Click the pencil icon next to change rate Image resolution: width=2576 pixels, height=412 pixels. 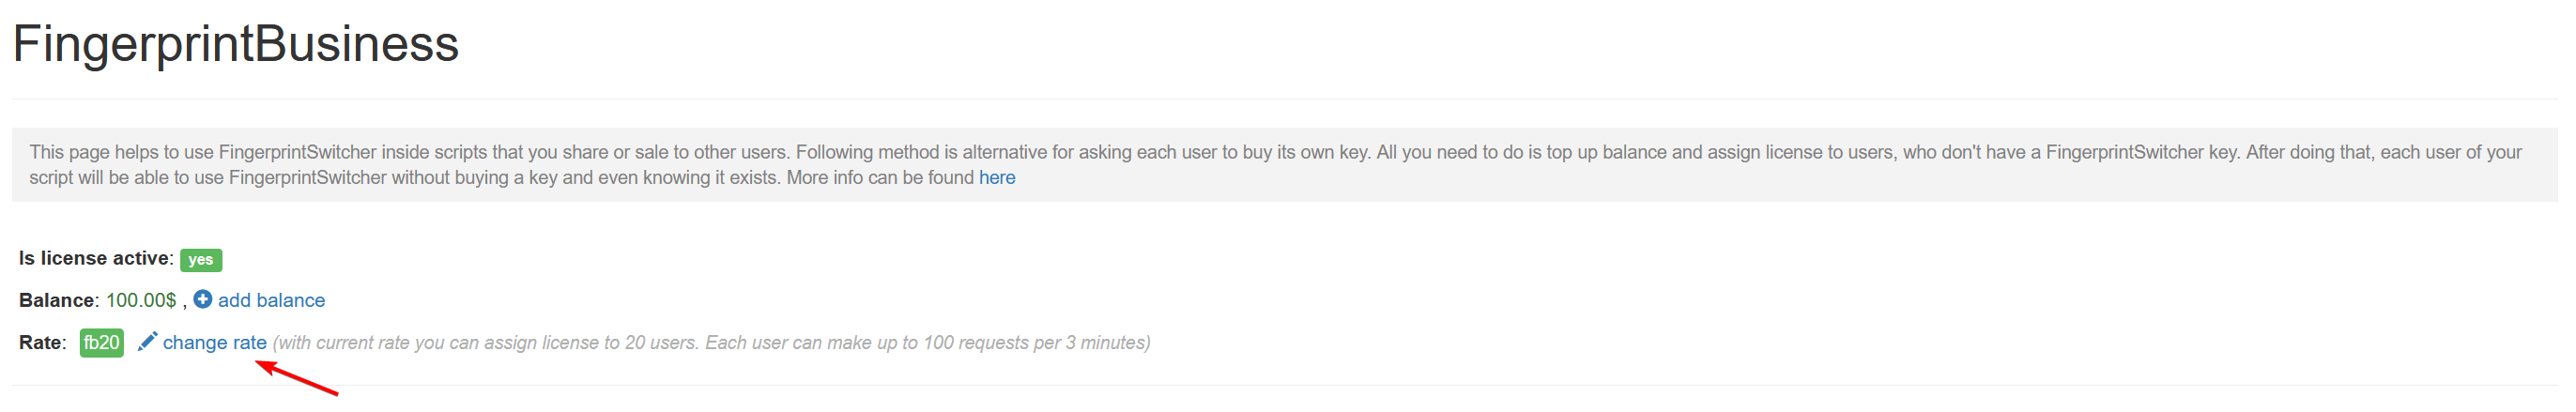pos(147,342)
